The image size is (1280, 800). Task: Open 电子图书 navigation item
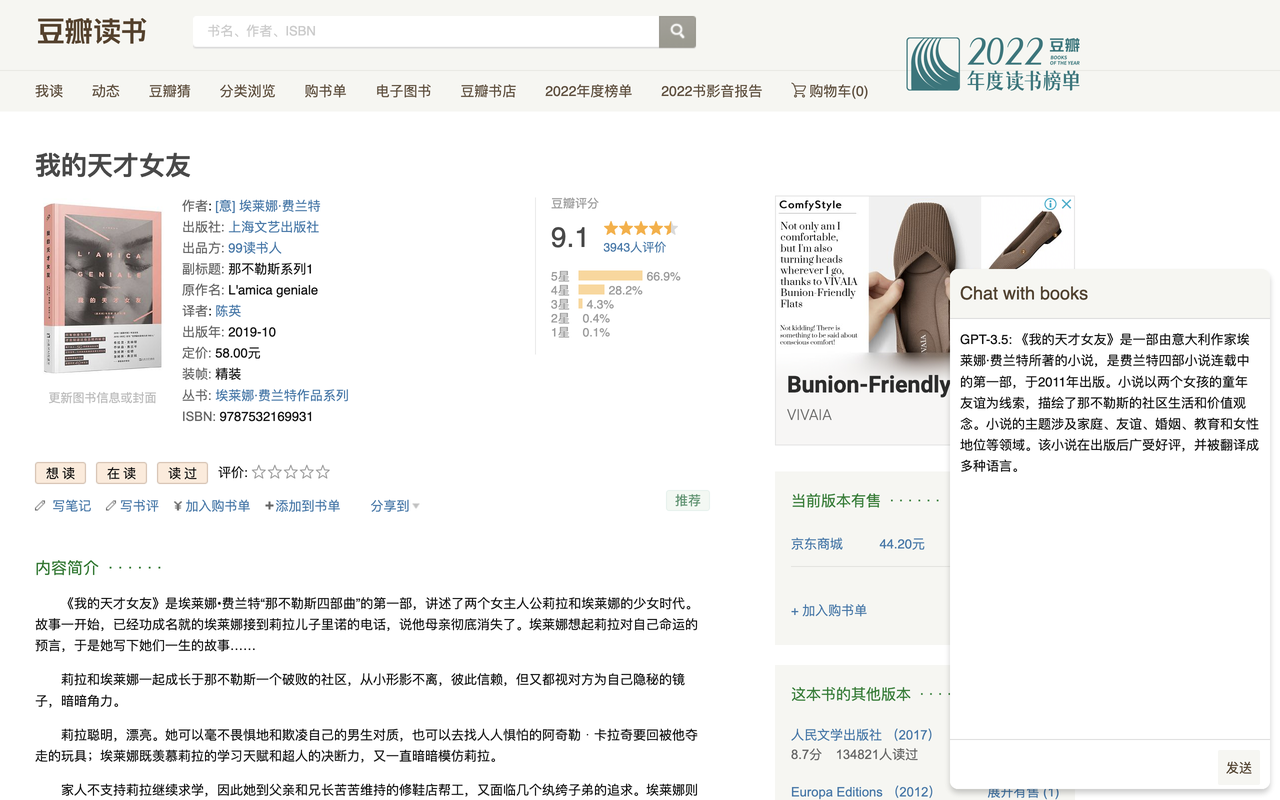coord(404,91)
